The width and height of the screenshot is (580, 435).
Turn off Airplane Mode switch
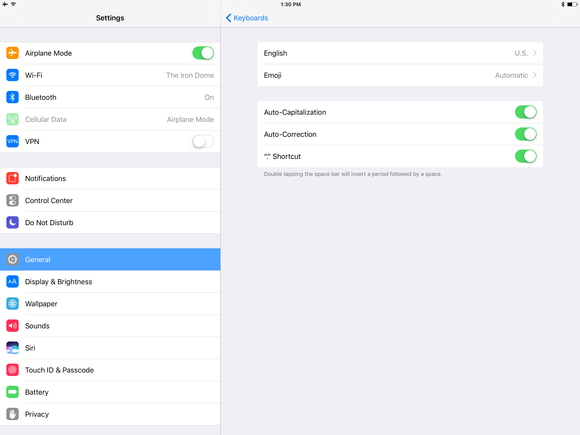(x=203, y=53)
